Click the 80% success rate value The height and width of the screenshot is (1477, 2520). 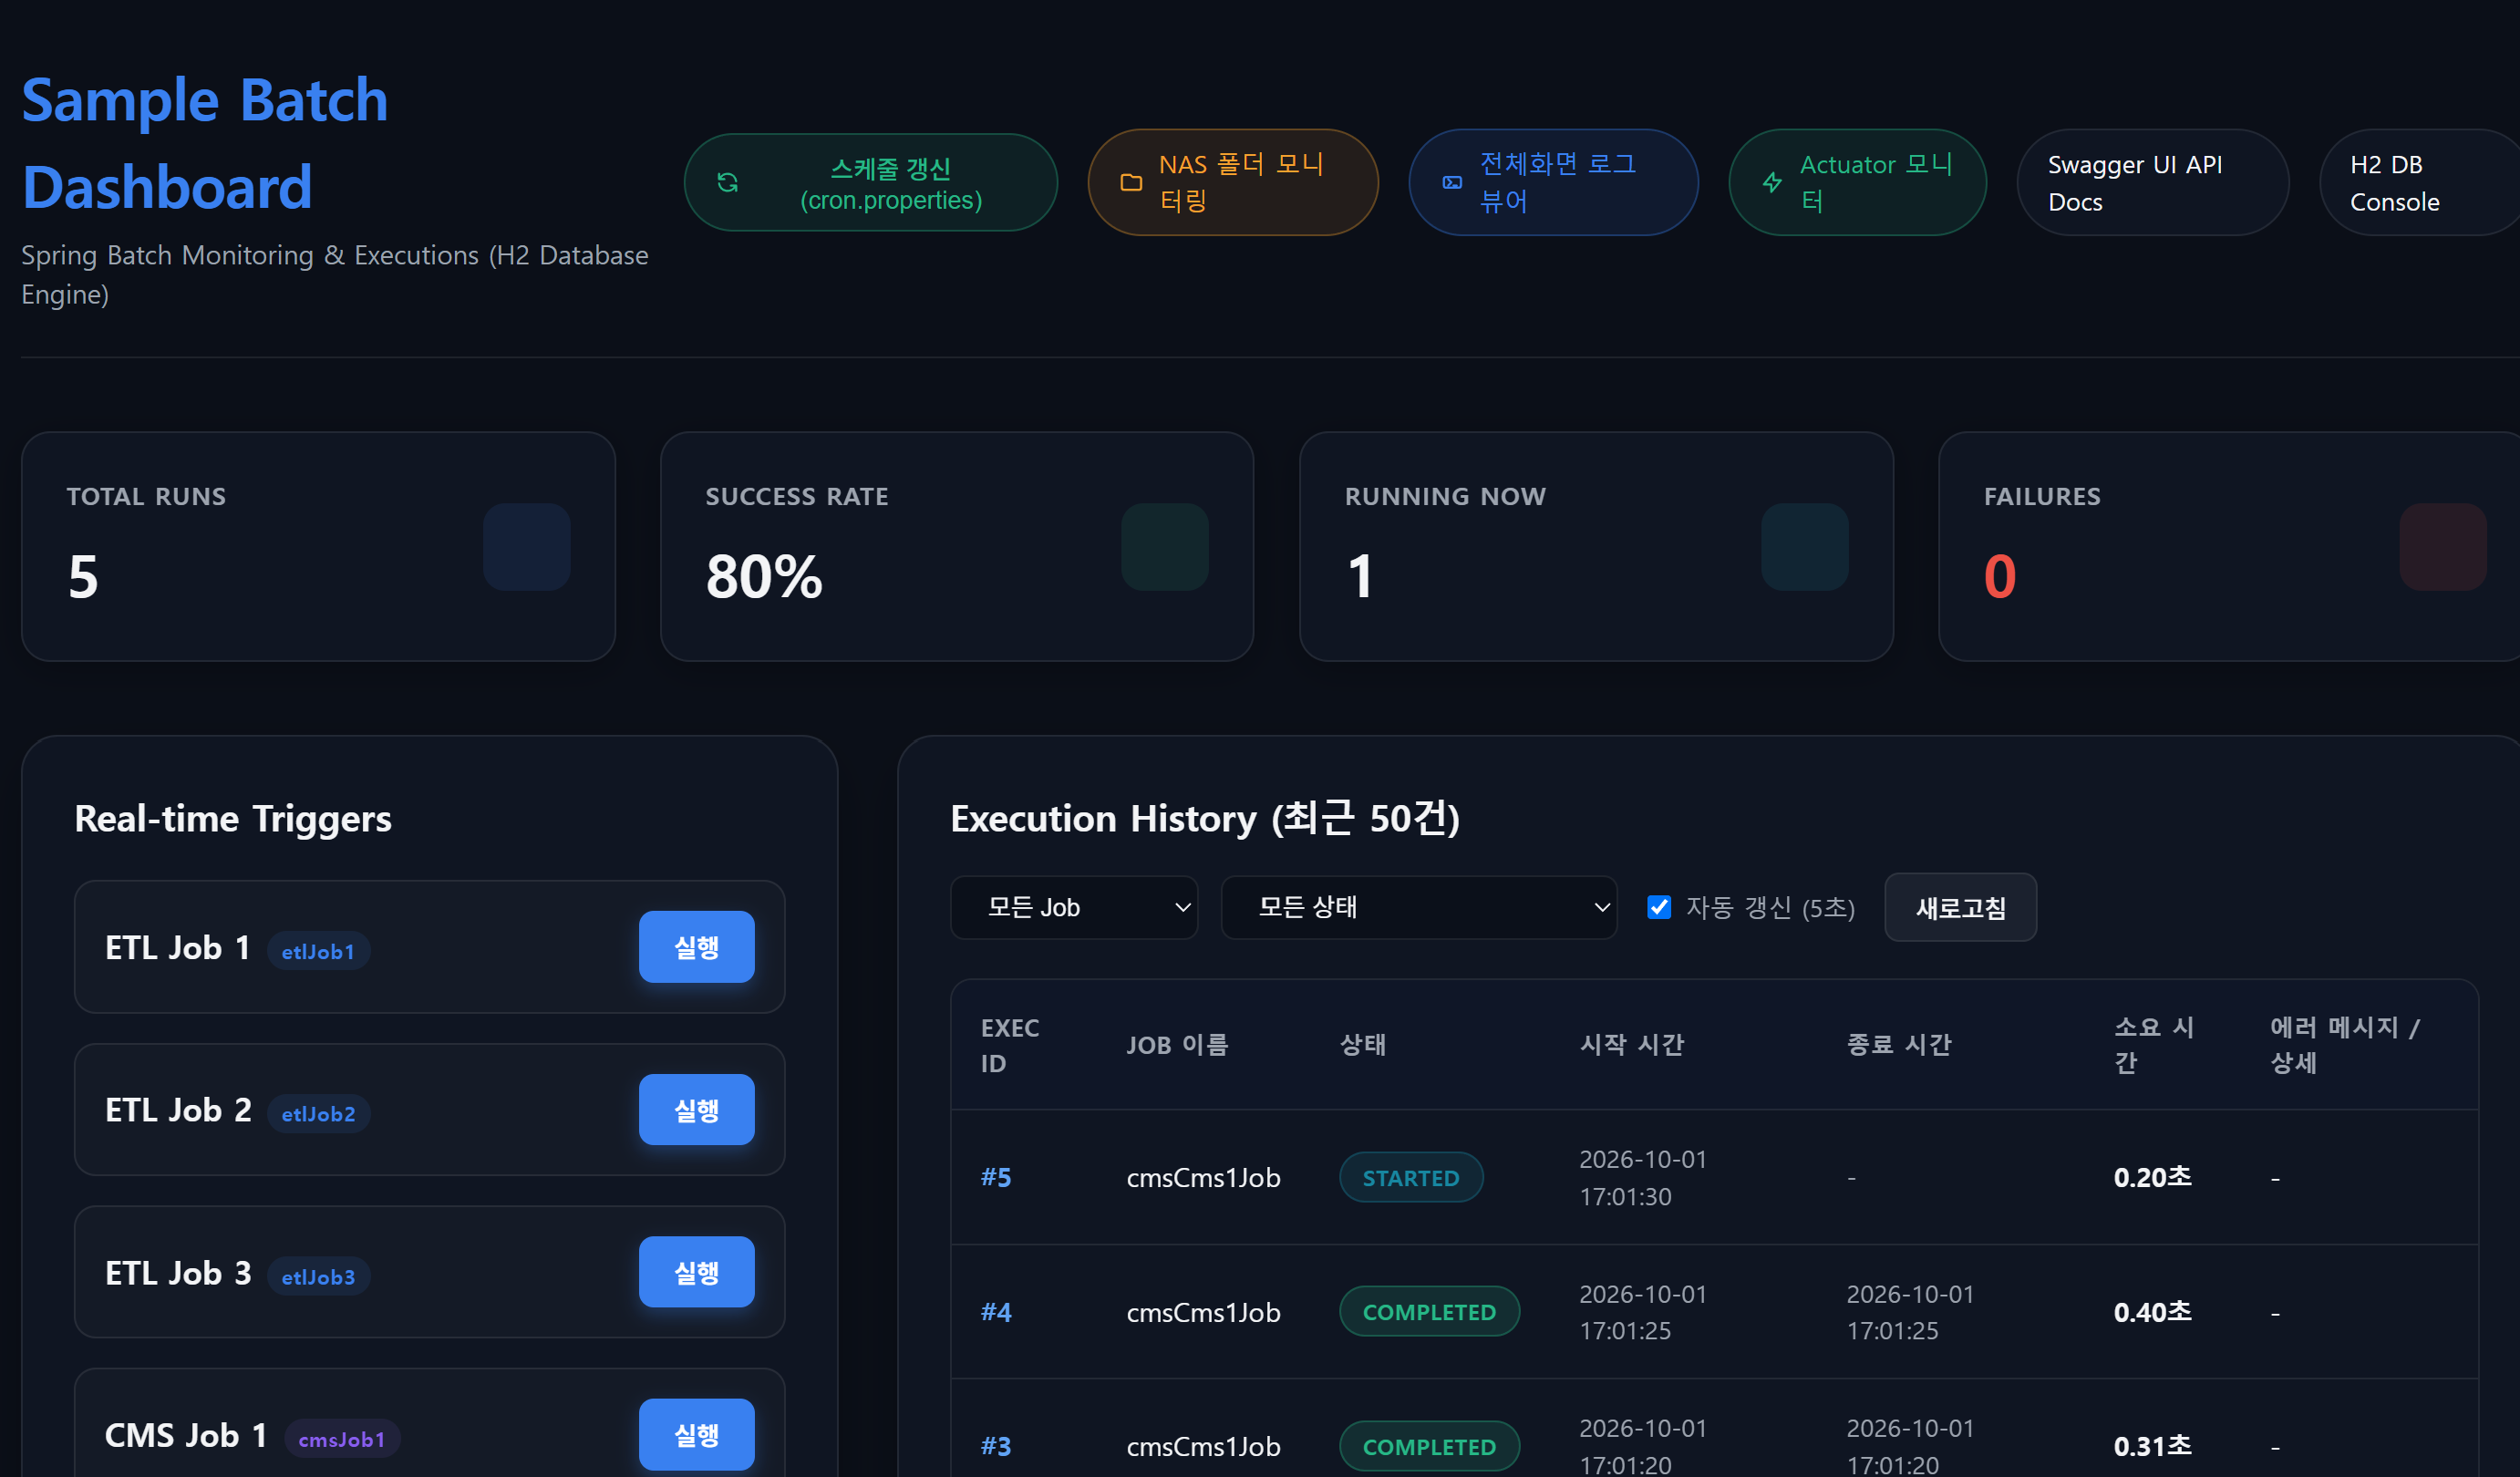(x=764, y=577)
